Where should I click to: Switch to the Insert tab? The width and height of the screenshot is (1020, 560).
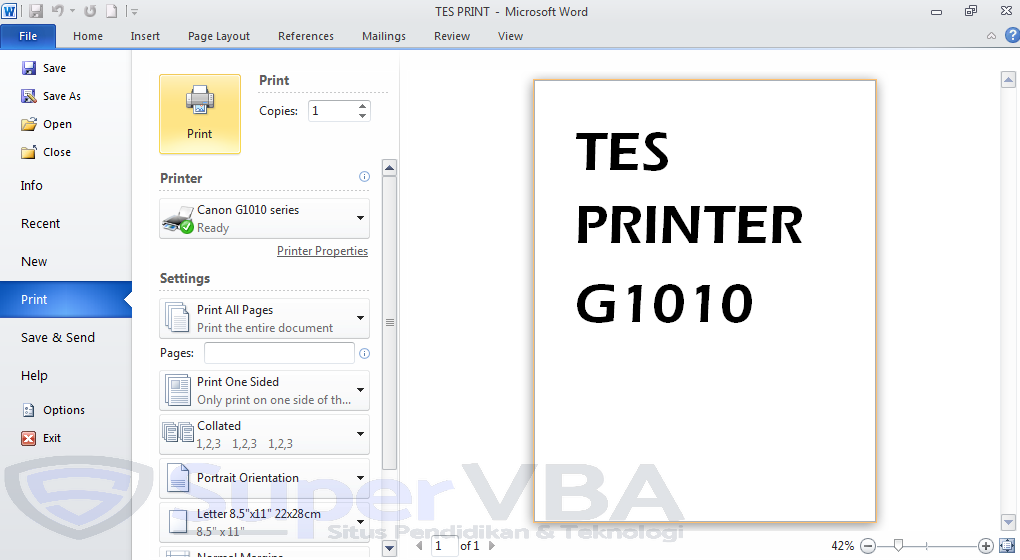point(145,36)
